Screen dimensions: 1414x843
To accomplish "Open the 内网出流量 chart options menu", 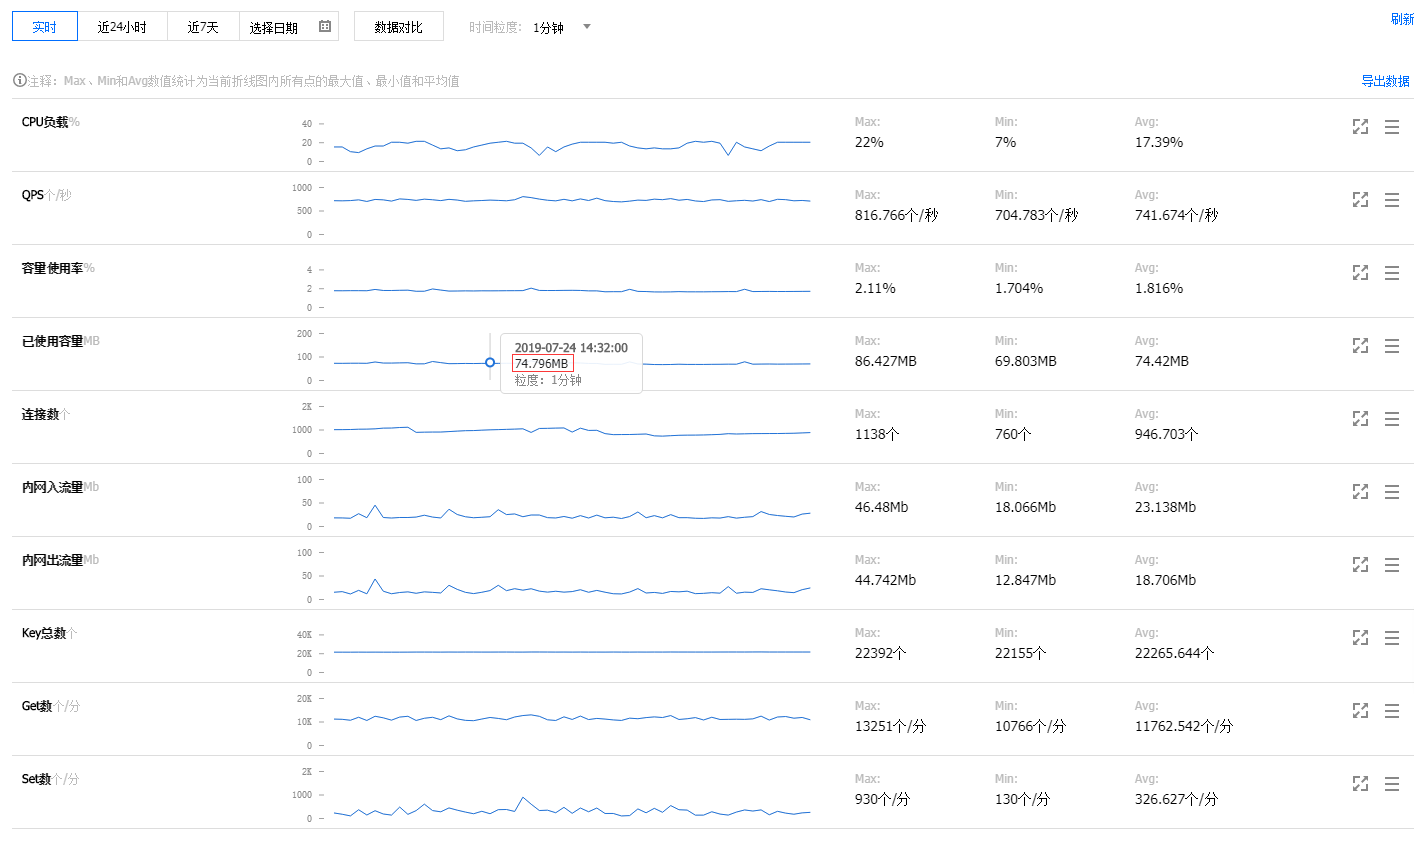I will pos(1392,565).
